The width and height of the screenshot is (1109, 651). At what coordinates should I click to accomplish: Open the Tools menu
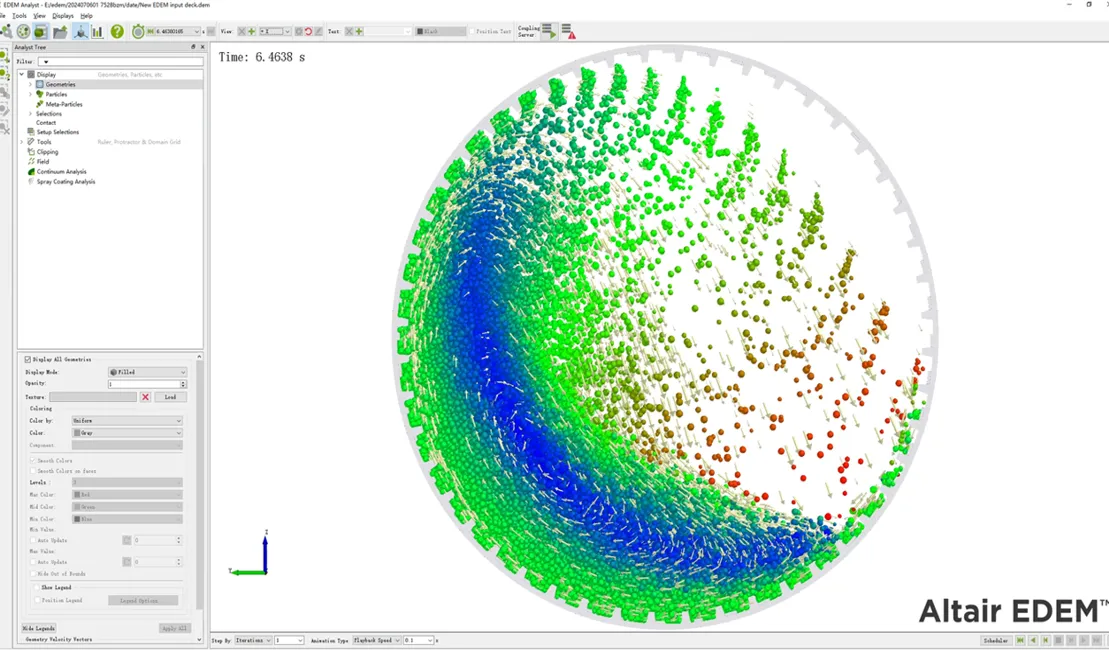(x=20, y=16)
